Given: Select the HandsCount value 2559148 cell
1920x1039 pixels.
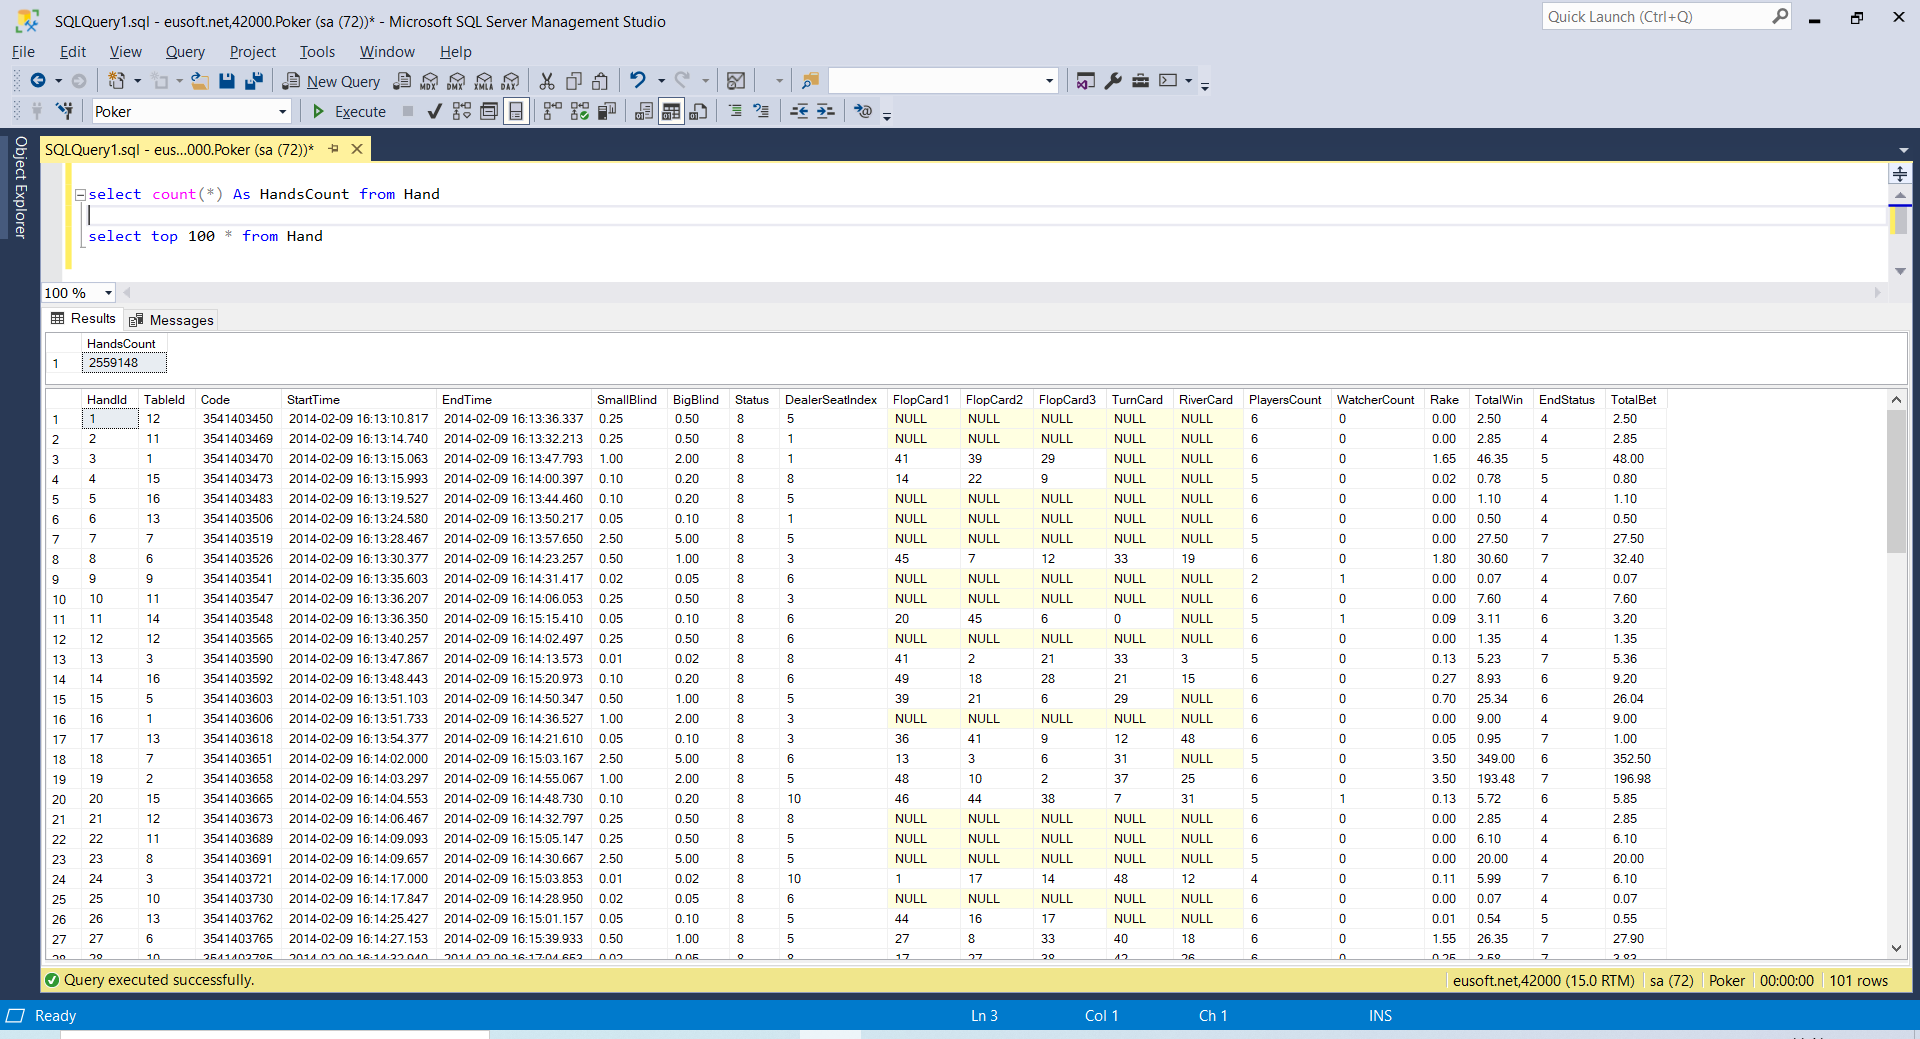Looking at the screenshot, I should pos(124,363).
